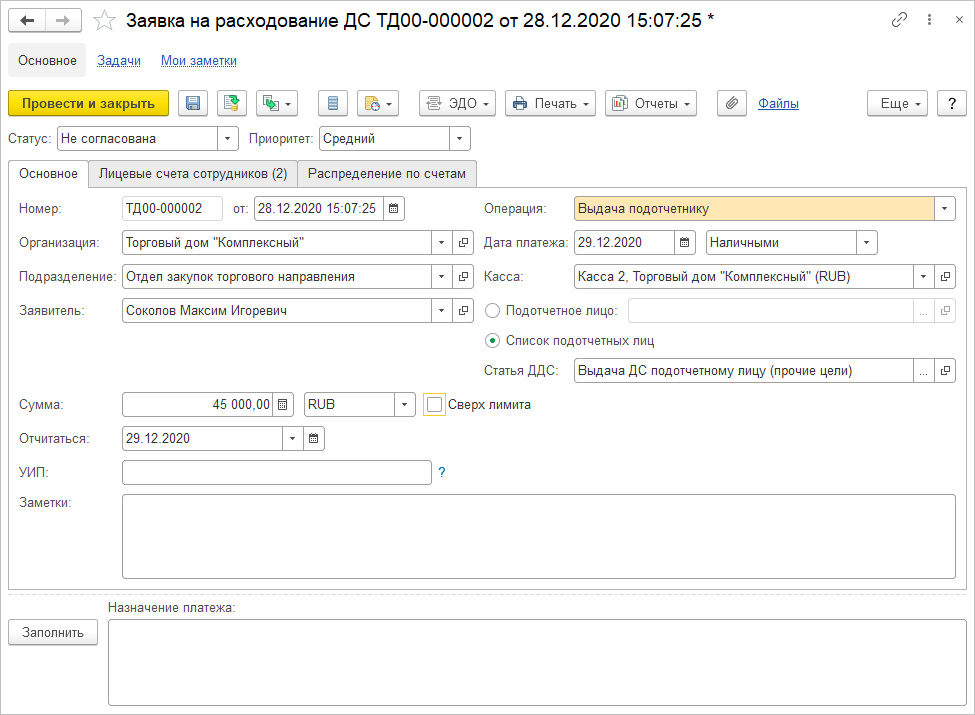Viewport: 975px width, 715px height.
Task: Select Список подотчетных лиц radio option
Action: pyautogui.click(x=492, y=341)
